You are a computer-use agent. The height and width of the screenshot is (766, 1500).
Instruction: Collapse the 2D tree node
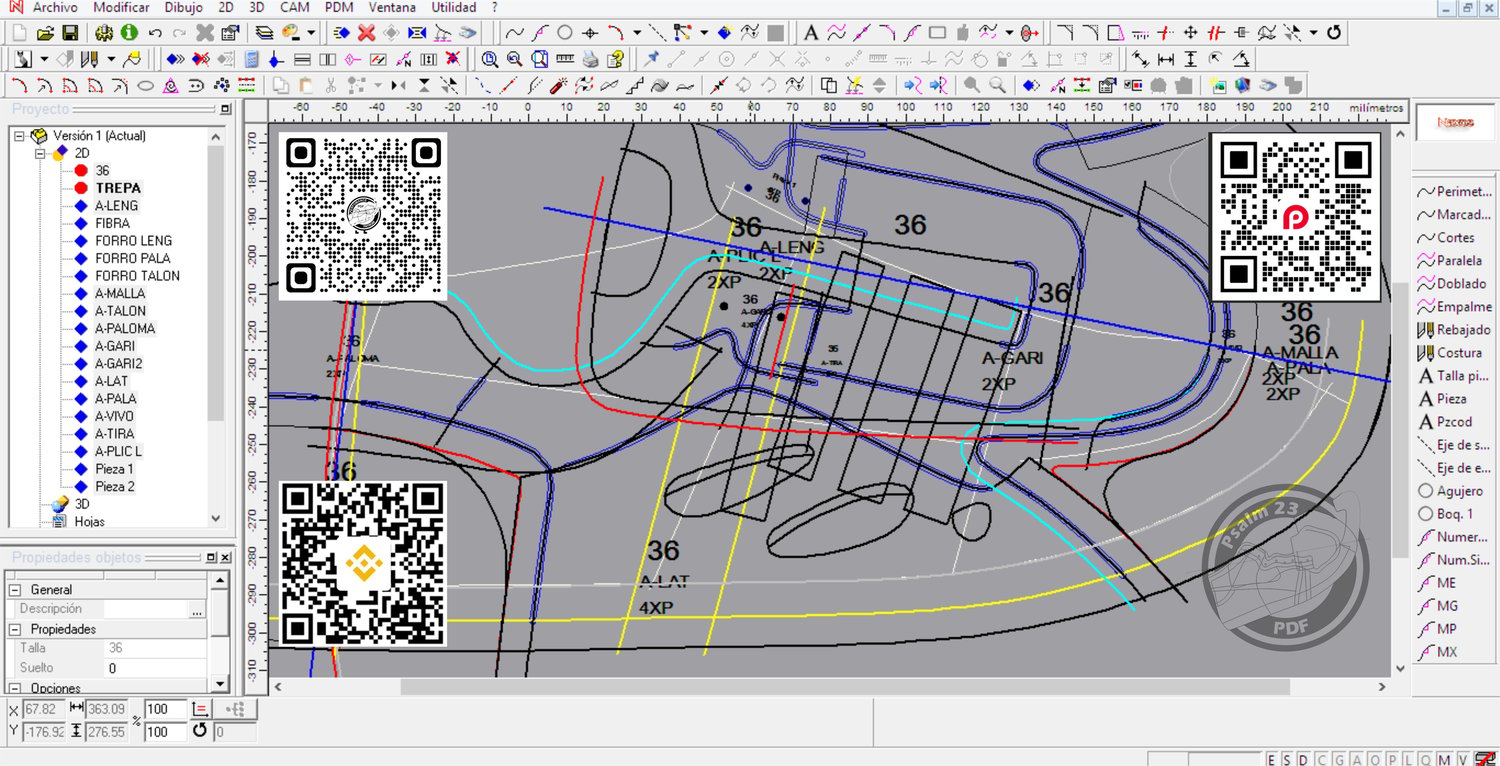[40, 153]
